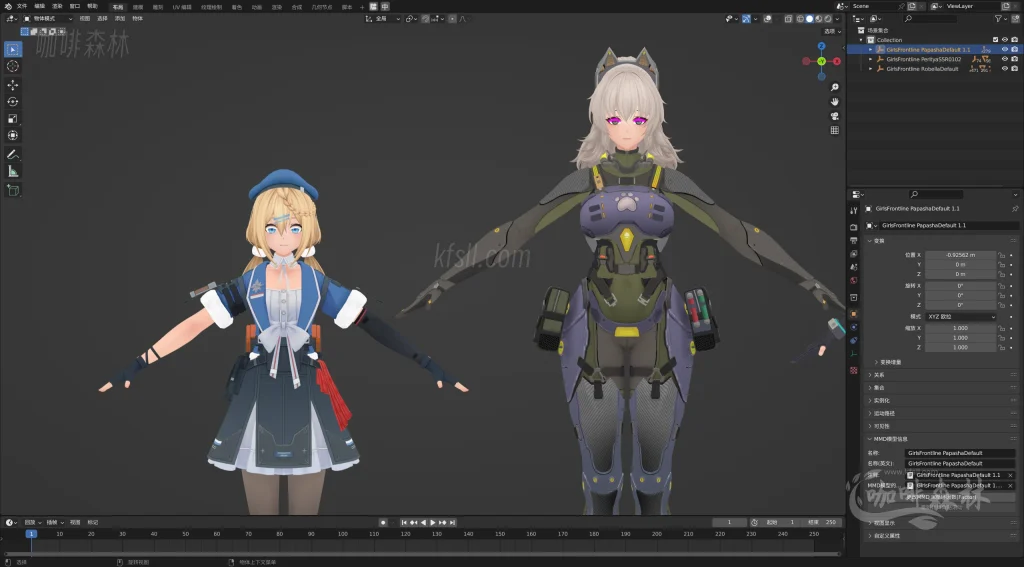Select the Measure ruler tool
Screen dimensions: 1024x567
12,171
